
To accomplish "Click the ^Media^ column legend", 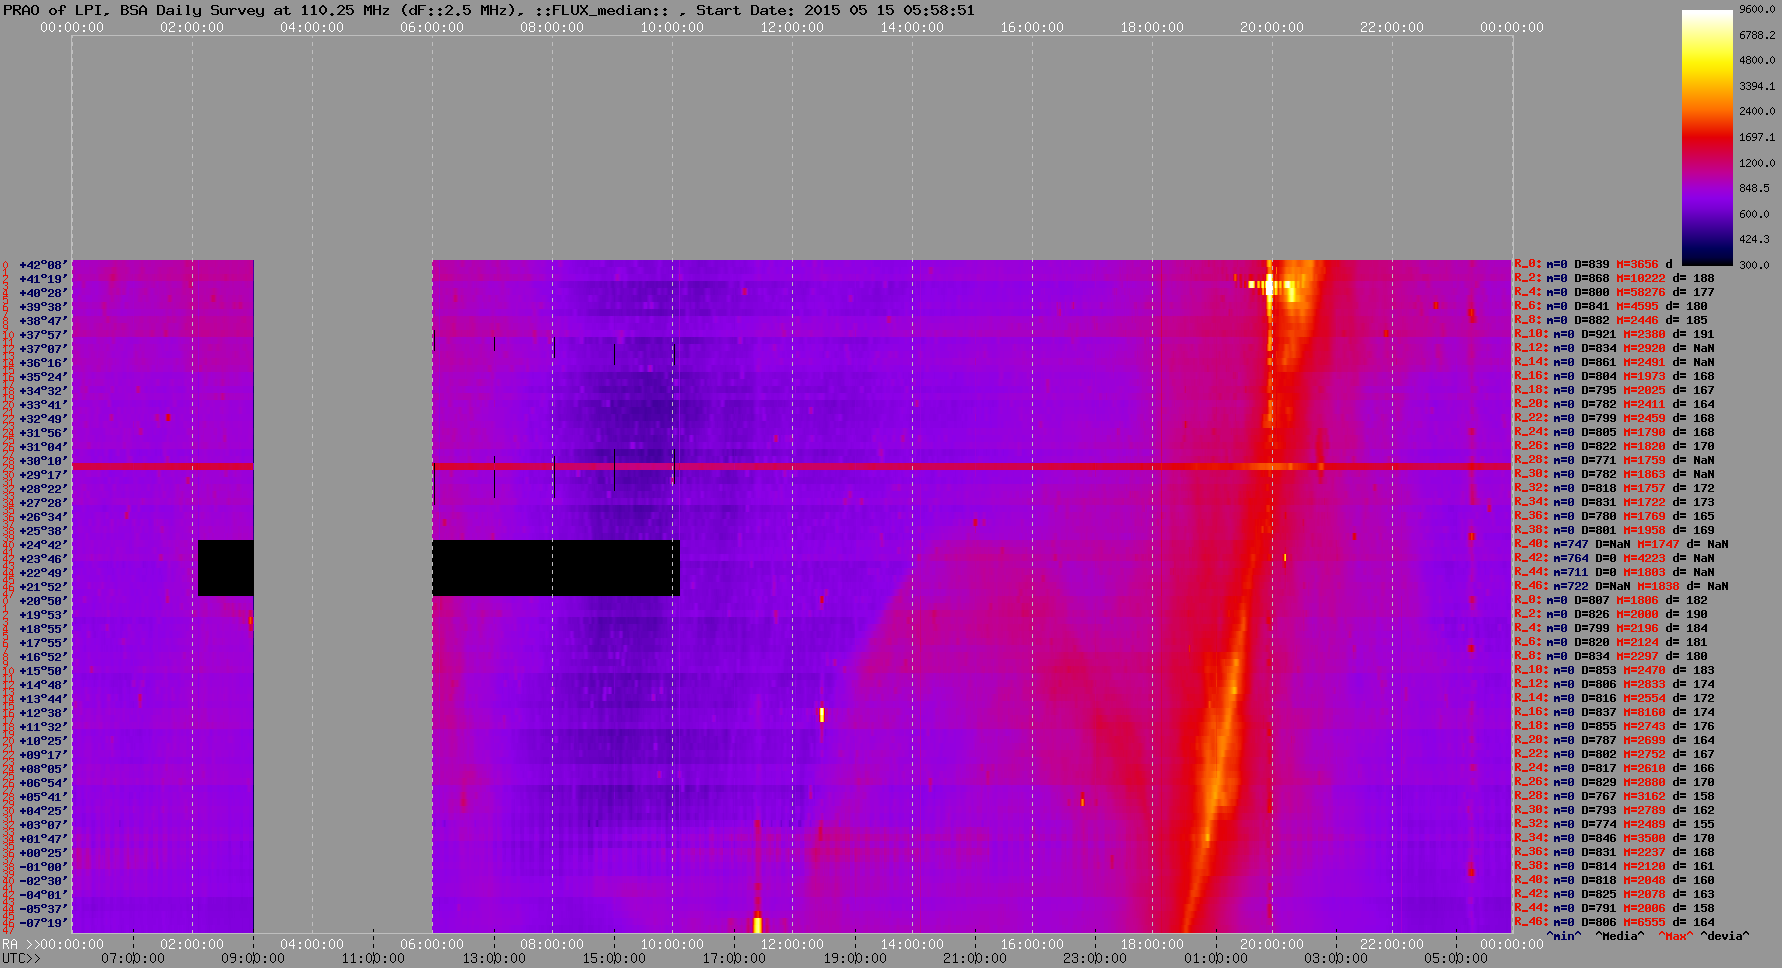I will tap(1620, 936).
